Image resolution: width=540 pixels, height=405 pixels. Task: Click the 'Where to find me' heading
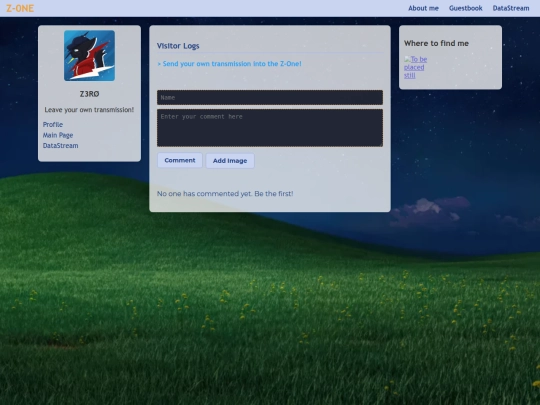tap(436, 43)
